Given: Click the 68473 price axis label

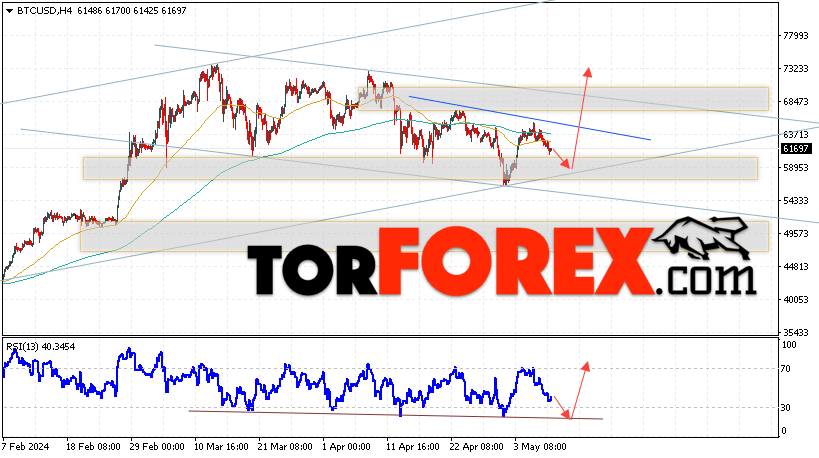Looking at the screenshot, I should tap(795, 101).
